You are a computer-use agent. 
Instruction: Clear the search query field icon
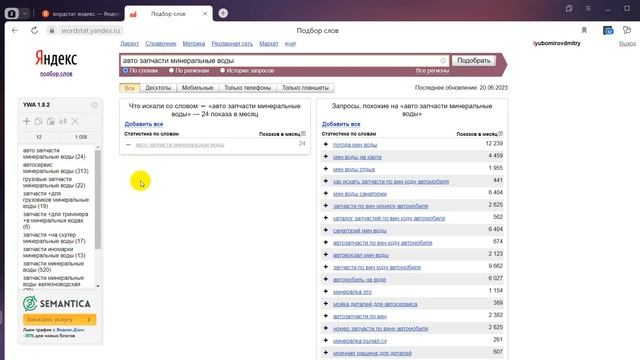click(443, 60)
